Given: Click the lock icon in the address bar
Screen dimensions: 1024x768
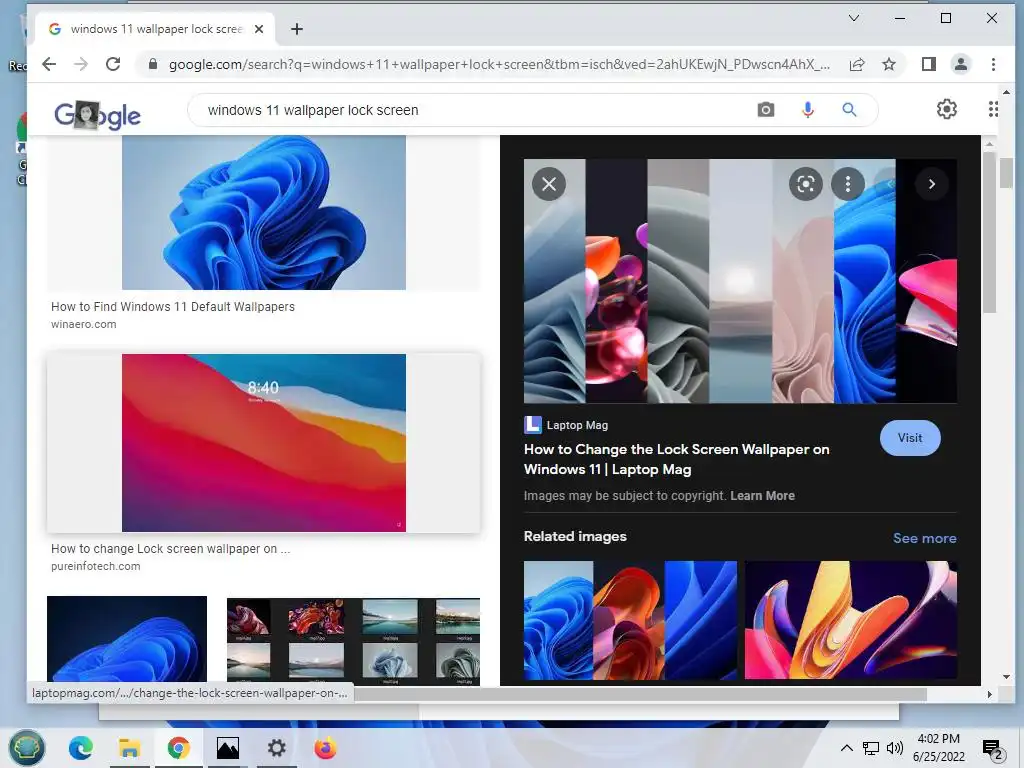Looking at the screenshot, I should point(153,64).
